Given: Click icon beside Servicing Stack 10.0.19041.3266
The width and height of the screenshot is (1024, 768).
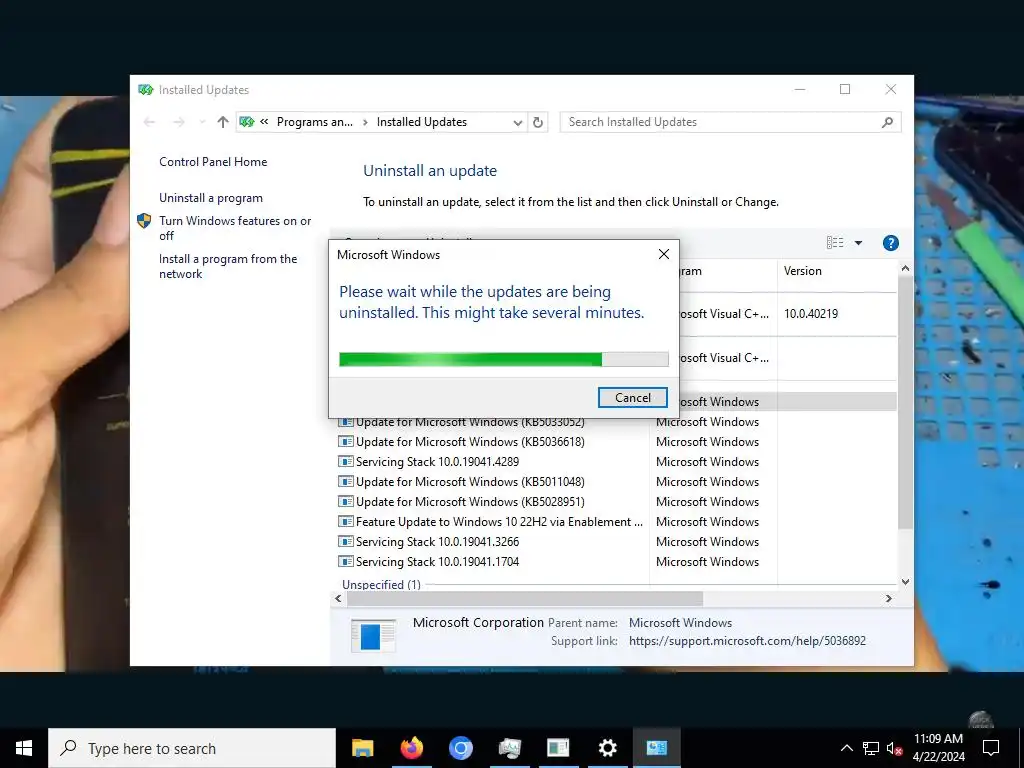Looking at the screenshot, I should (345, 542).
